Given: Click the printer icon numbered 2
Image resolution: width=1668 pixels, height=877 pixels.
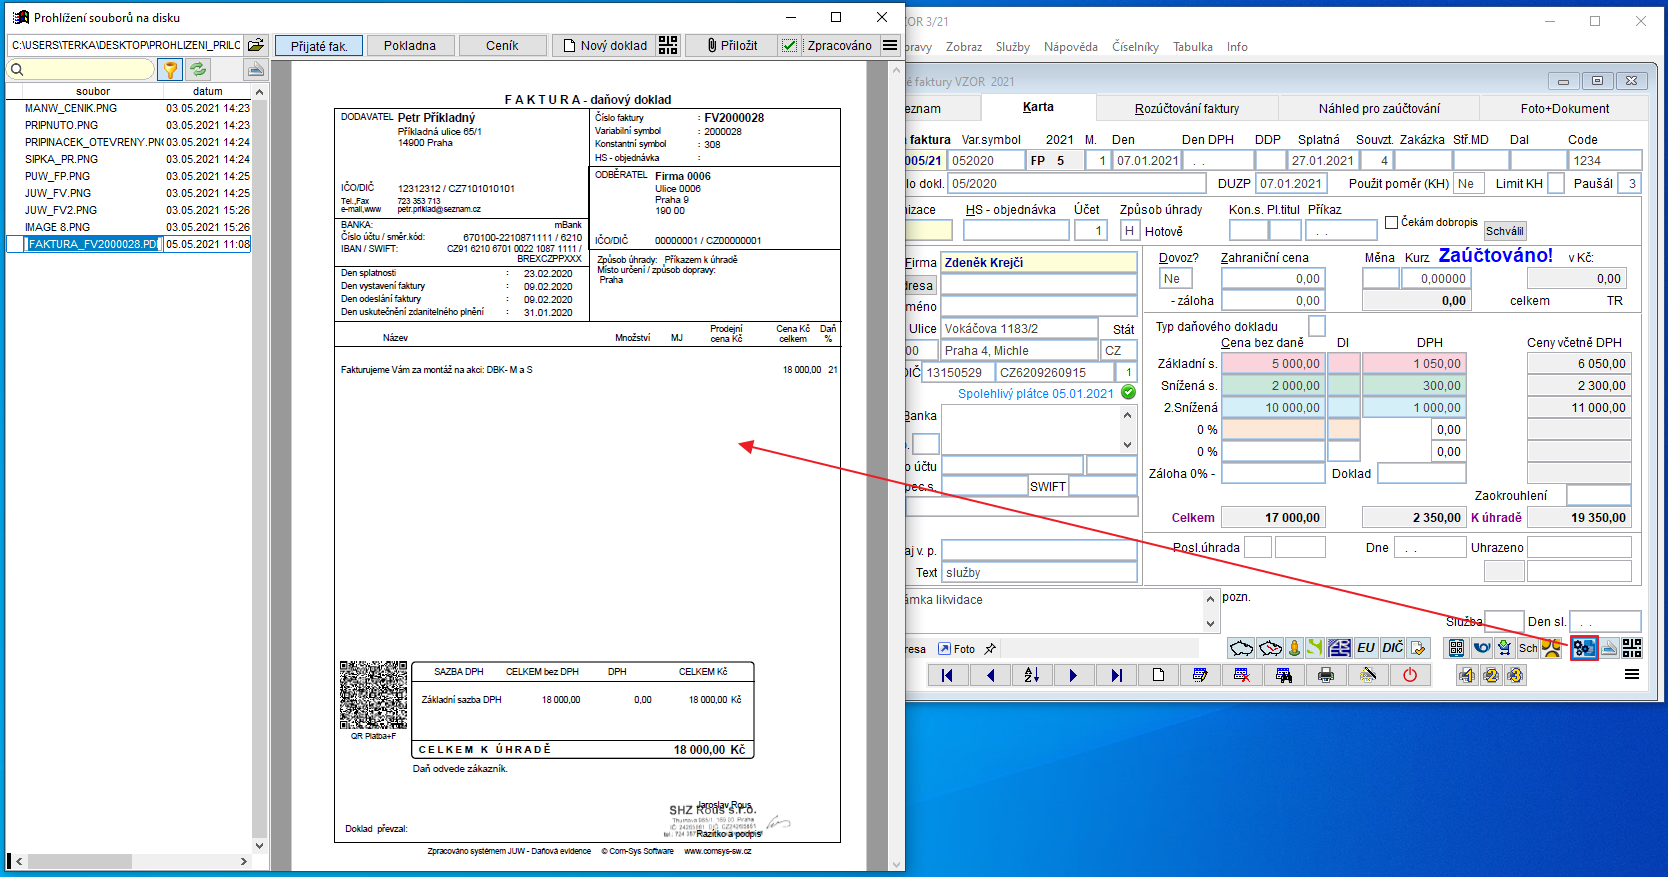Looking at the screenshot, I should pyautogui.click(x=1491, y=675).
